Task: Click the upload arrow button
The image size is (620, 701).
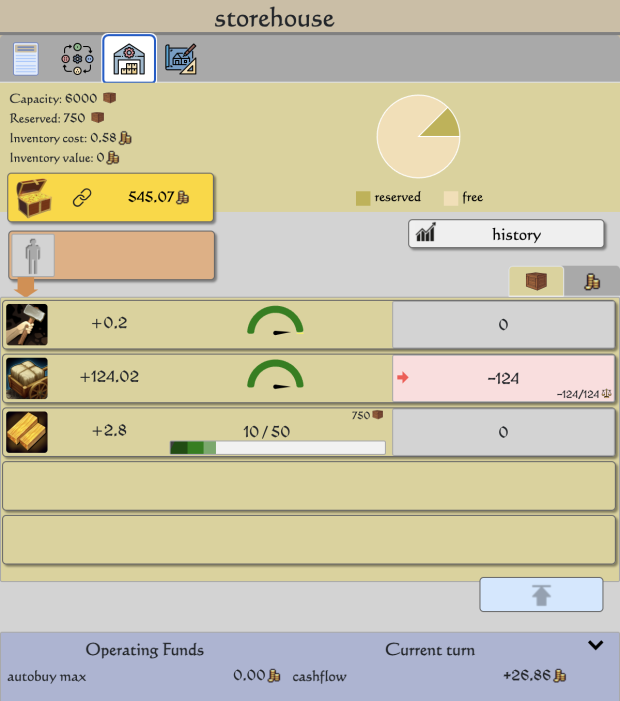Action: click(541, 595)
